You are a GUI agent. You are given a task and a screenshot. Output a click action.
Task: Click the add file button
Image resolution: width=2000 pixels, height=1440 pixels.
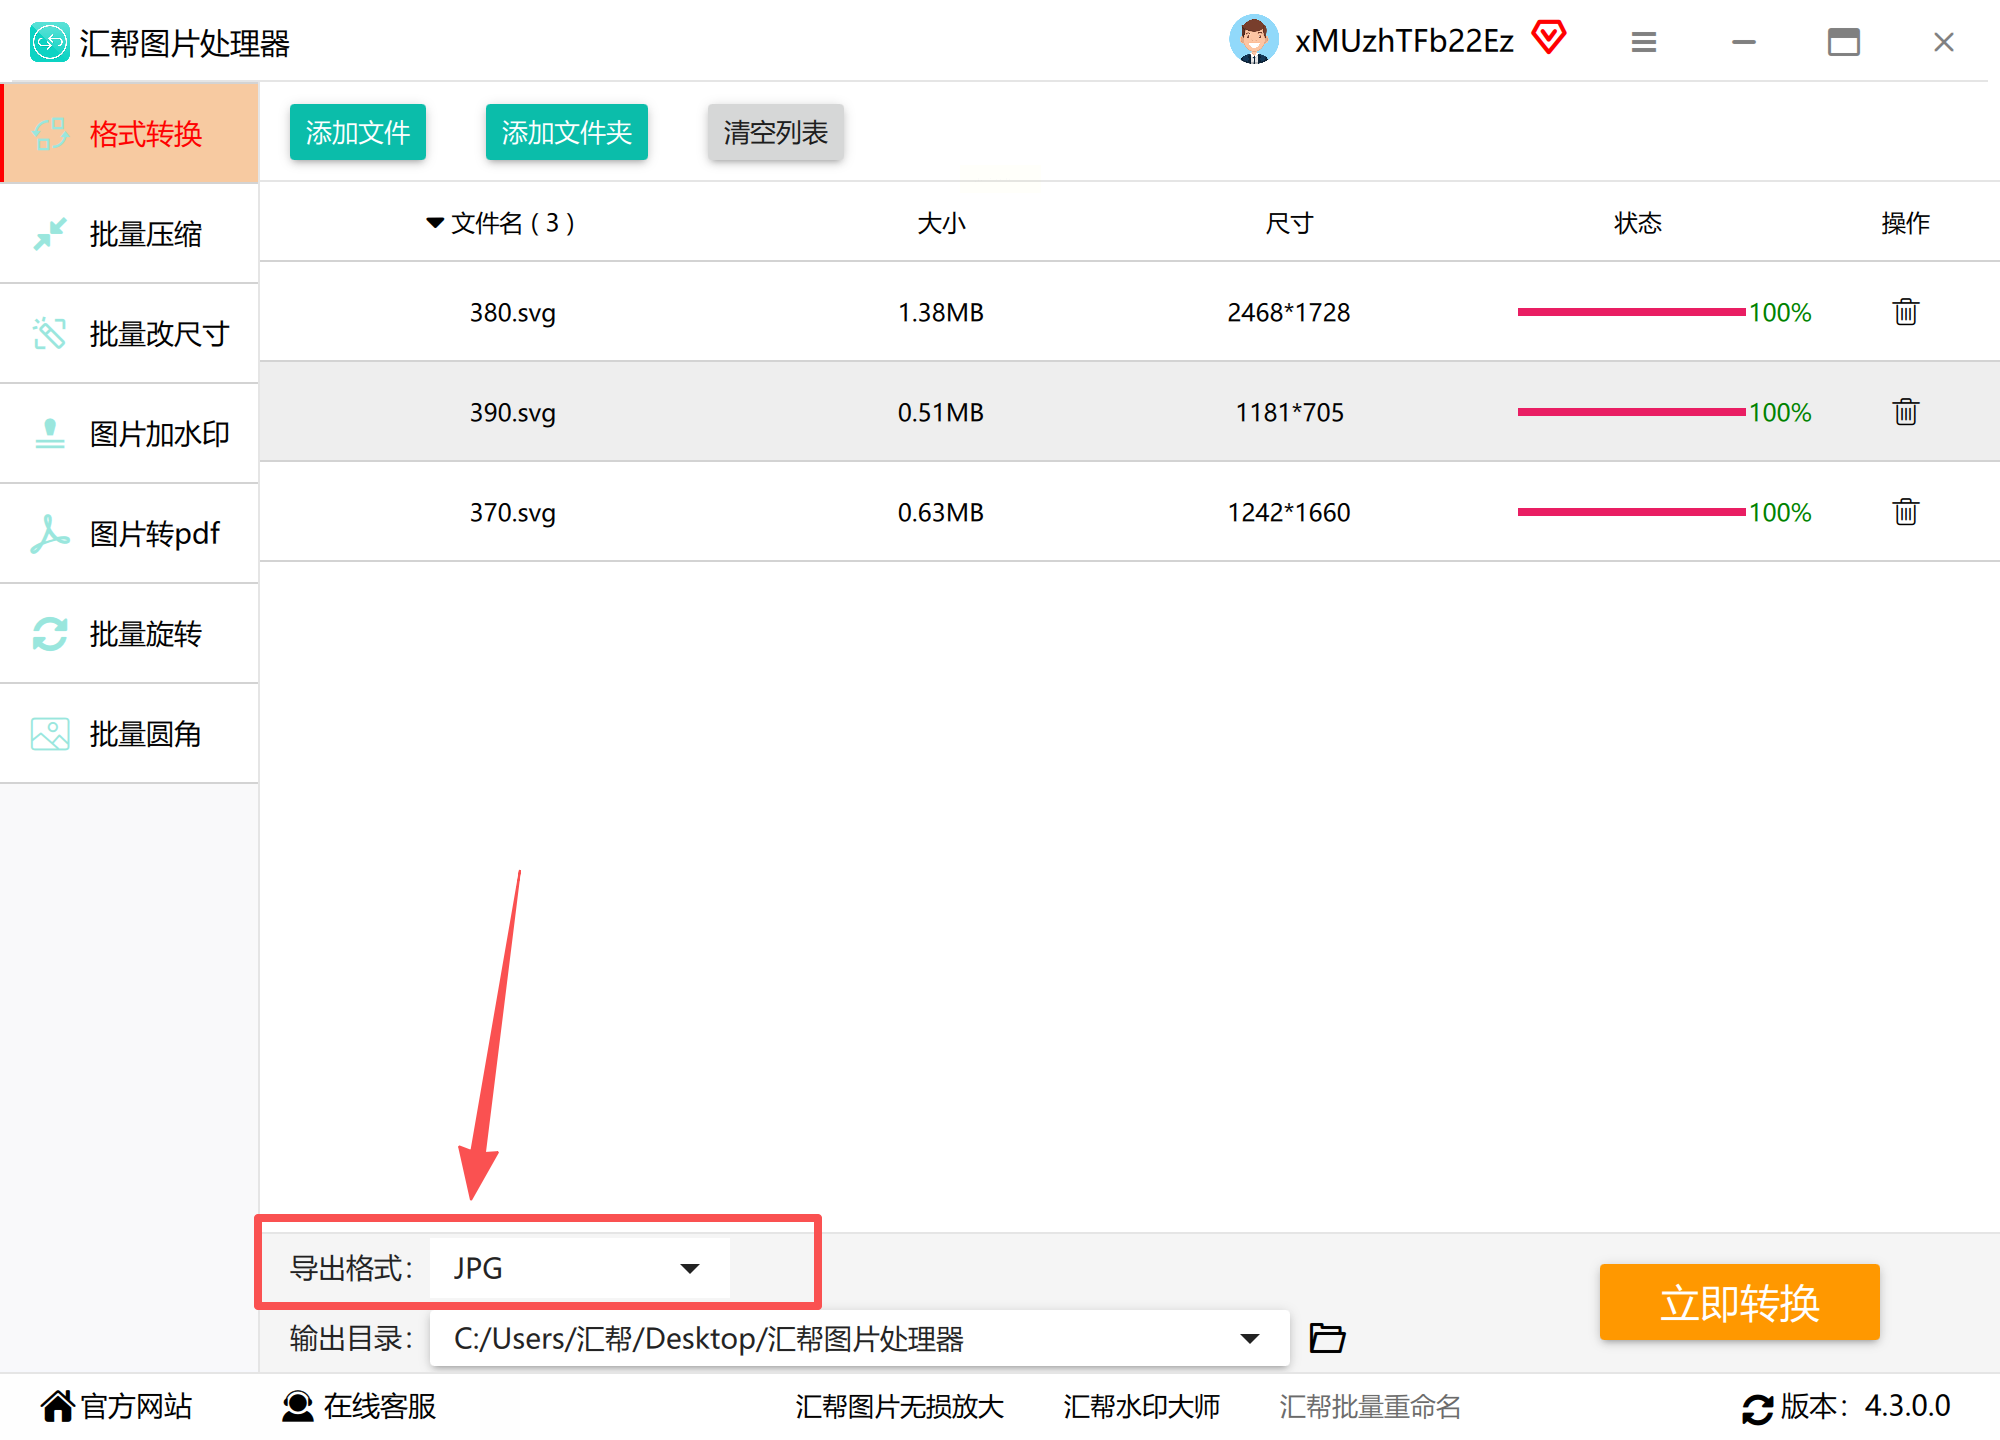357,132
